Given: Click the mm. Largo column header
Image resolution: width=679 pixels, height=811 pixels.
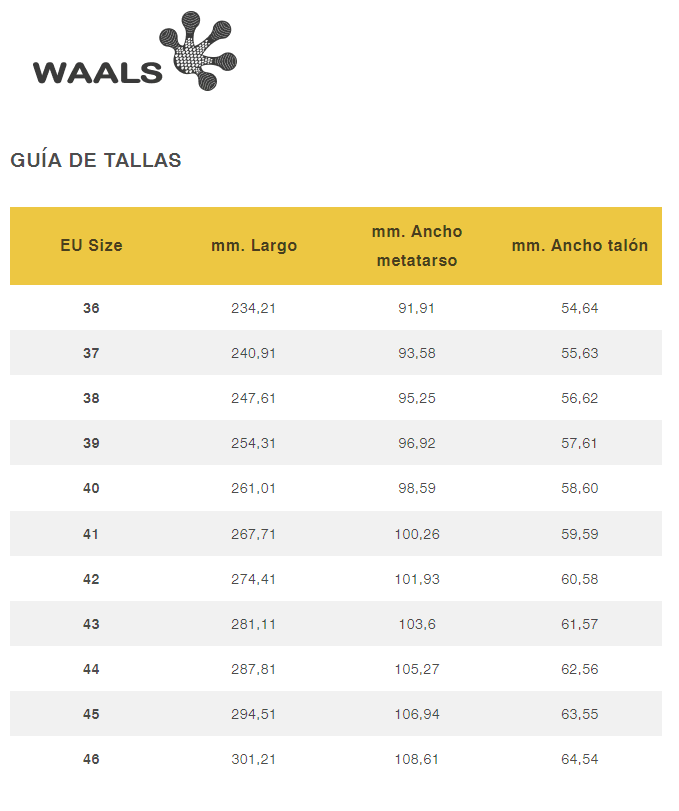Looking at the screenshot, I should click(254, 246).
